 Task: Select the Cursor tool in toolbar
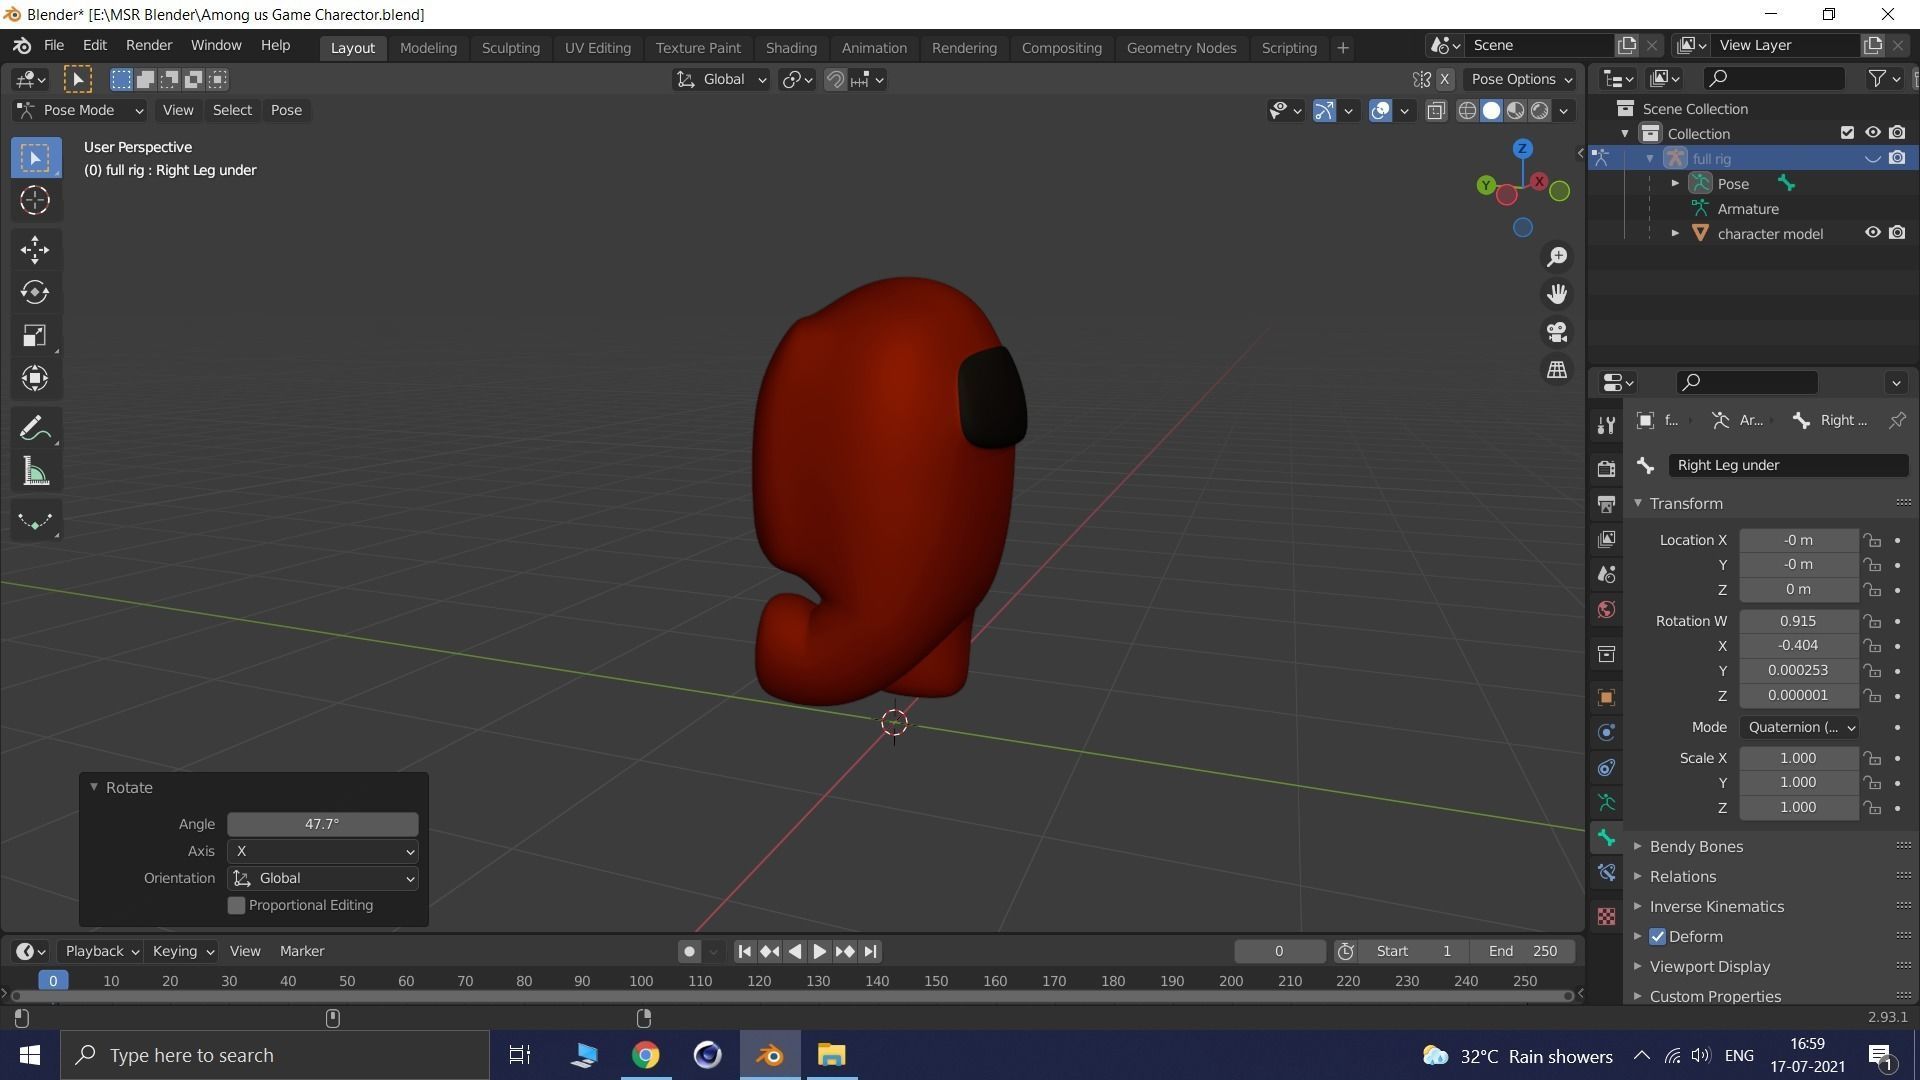tap(35, 201)
